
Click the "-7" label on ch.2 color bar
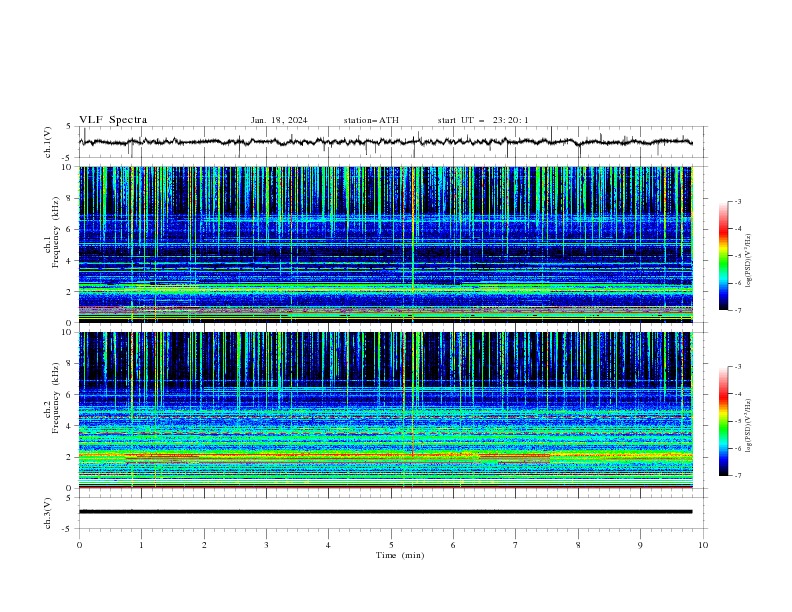tap(738, 476)
